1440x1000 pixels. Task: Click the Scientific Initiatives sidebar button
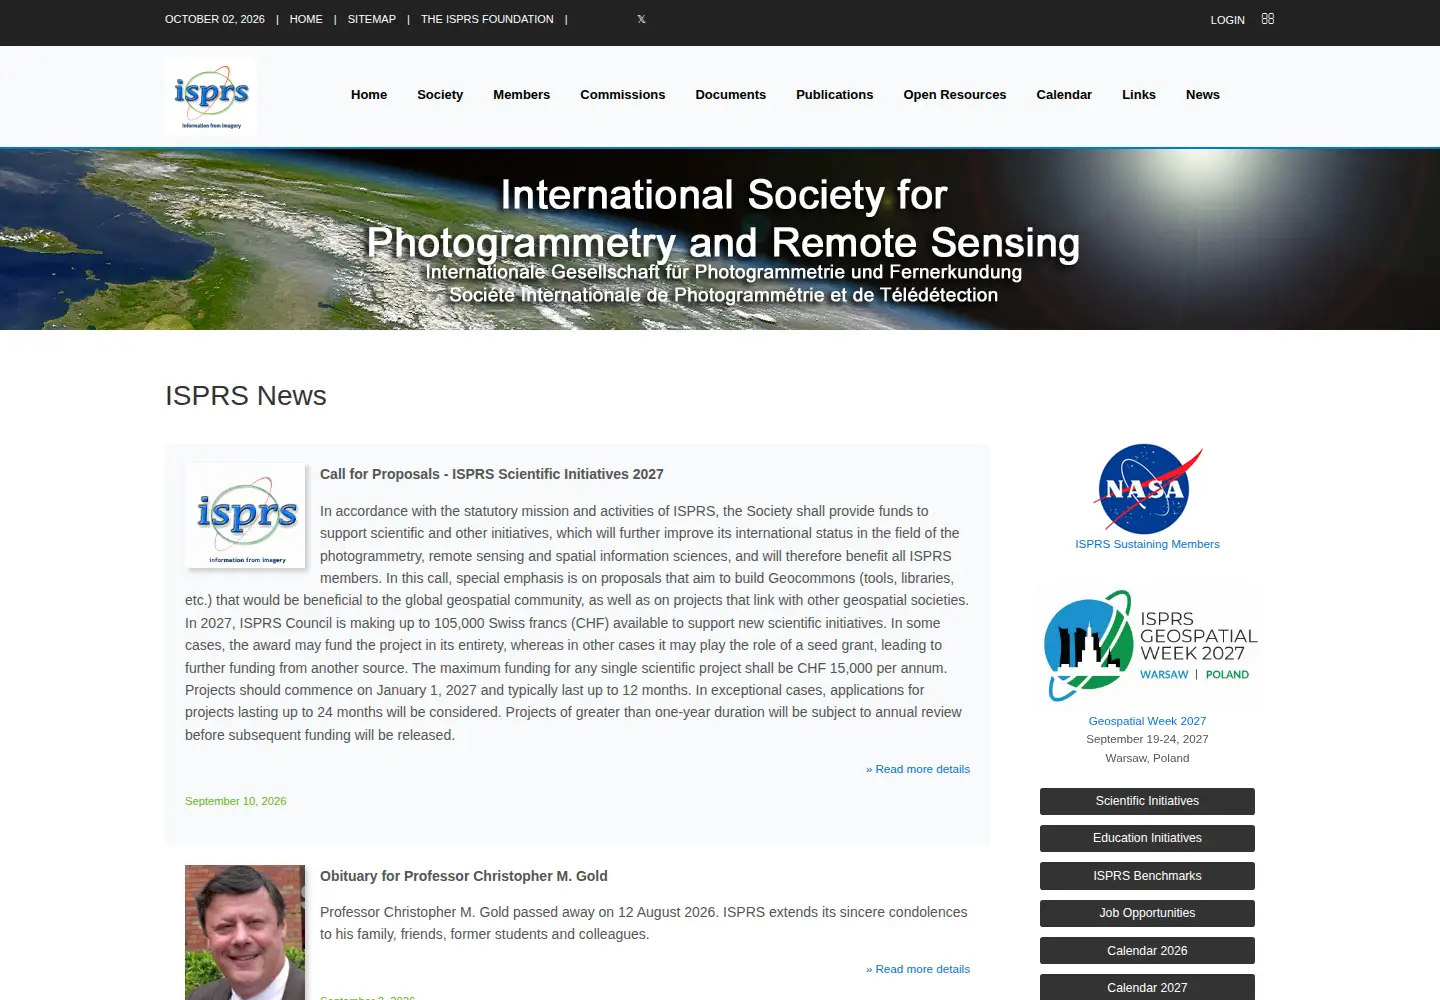click(1148, 801)
